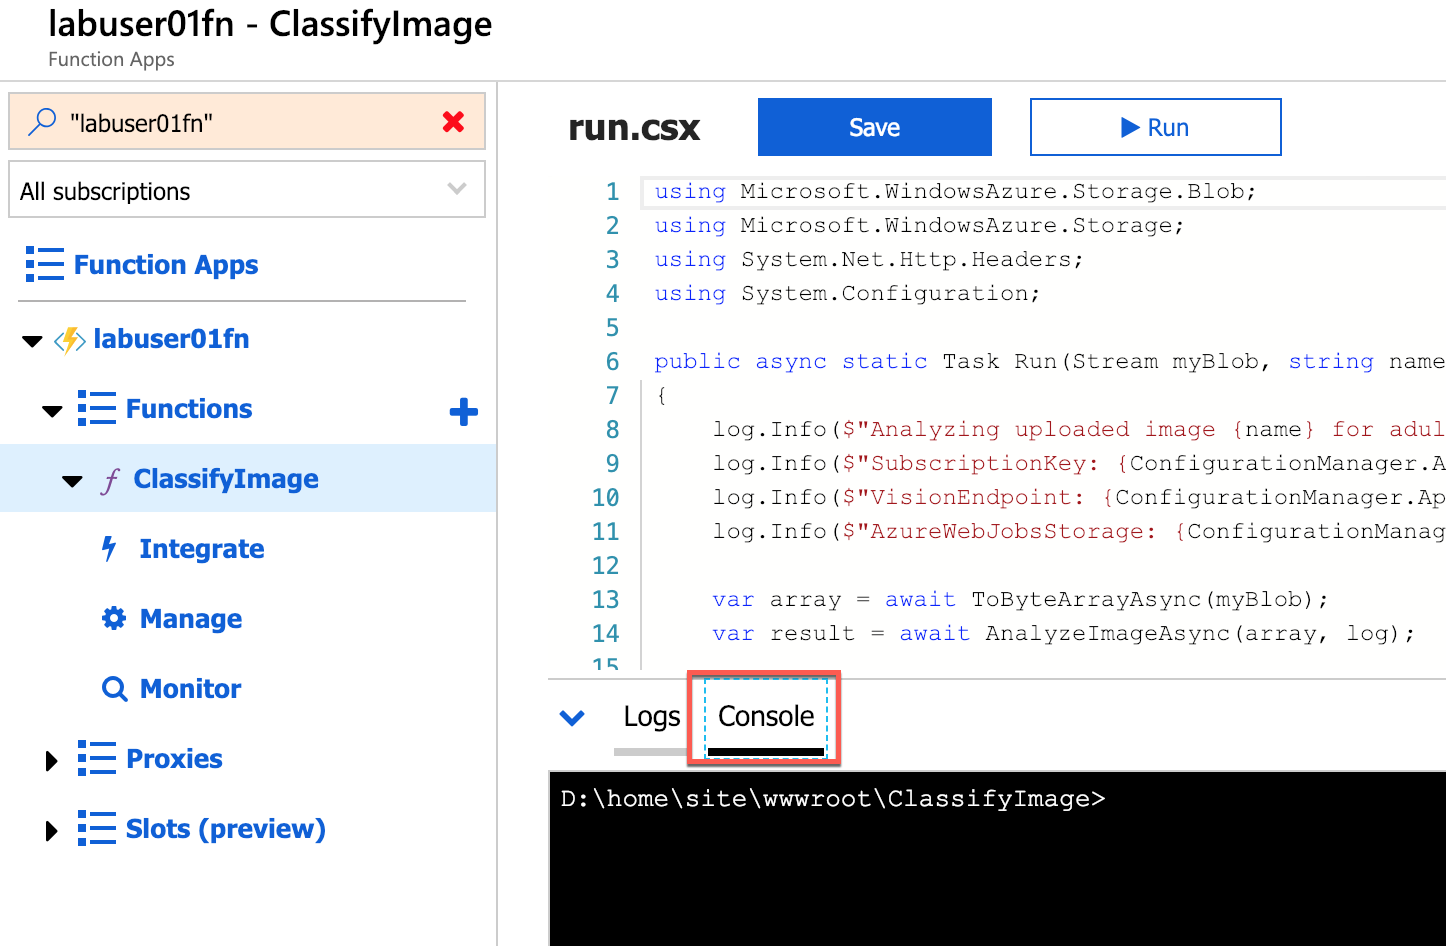Open the Function Apps link
1446x946 pixels.
166,264
